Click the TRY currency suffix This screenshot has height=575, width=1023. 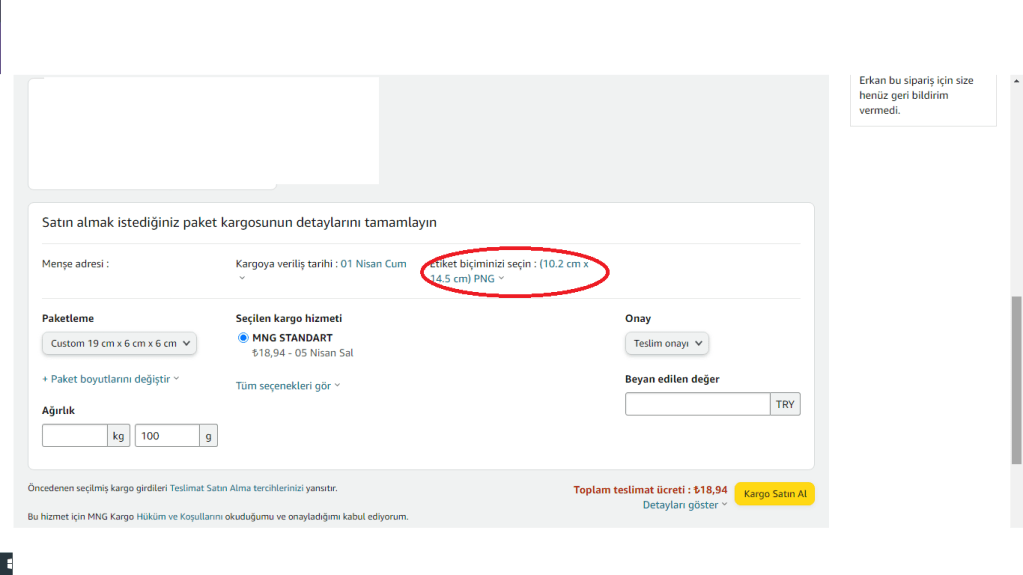(x=785, y=404)
